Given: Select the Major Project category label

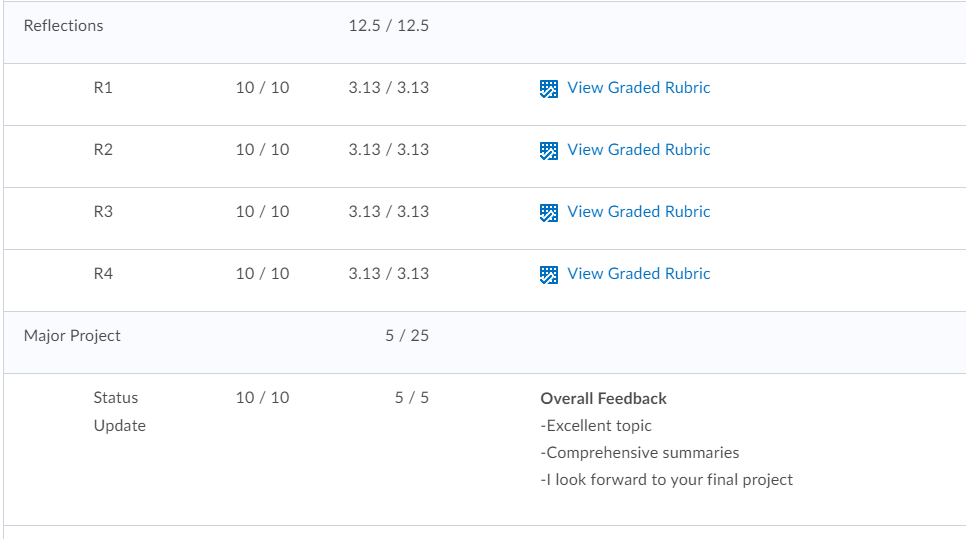Looking at the screenshot, I should [x=72, y=336].
